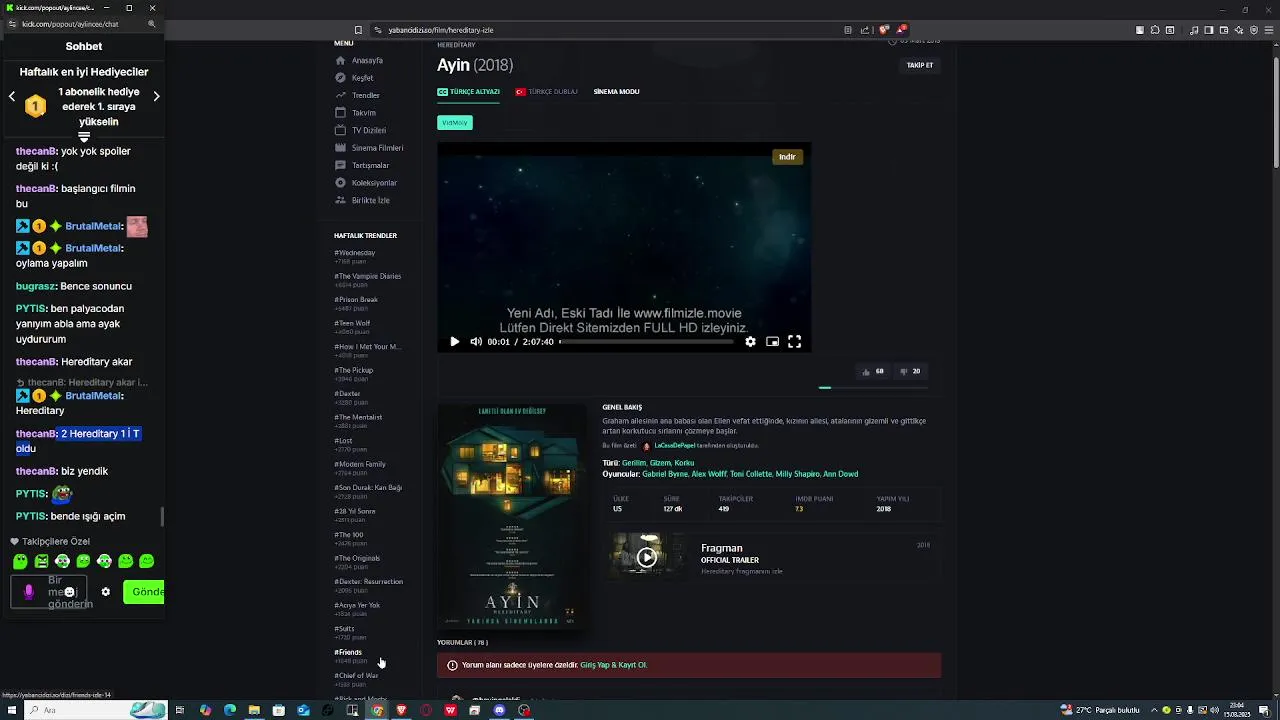Collapse the weekly gifts banner handle
This screenshot has width=1280, height=720.
click(x=84, y=137)
